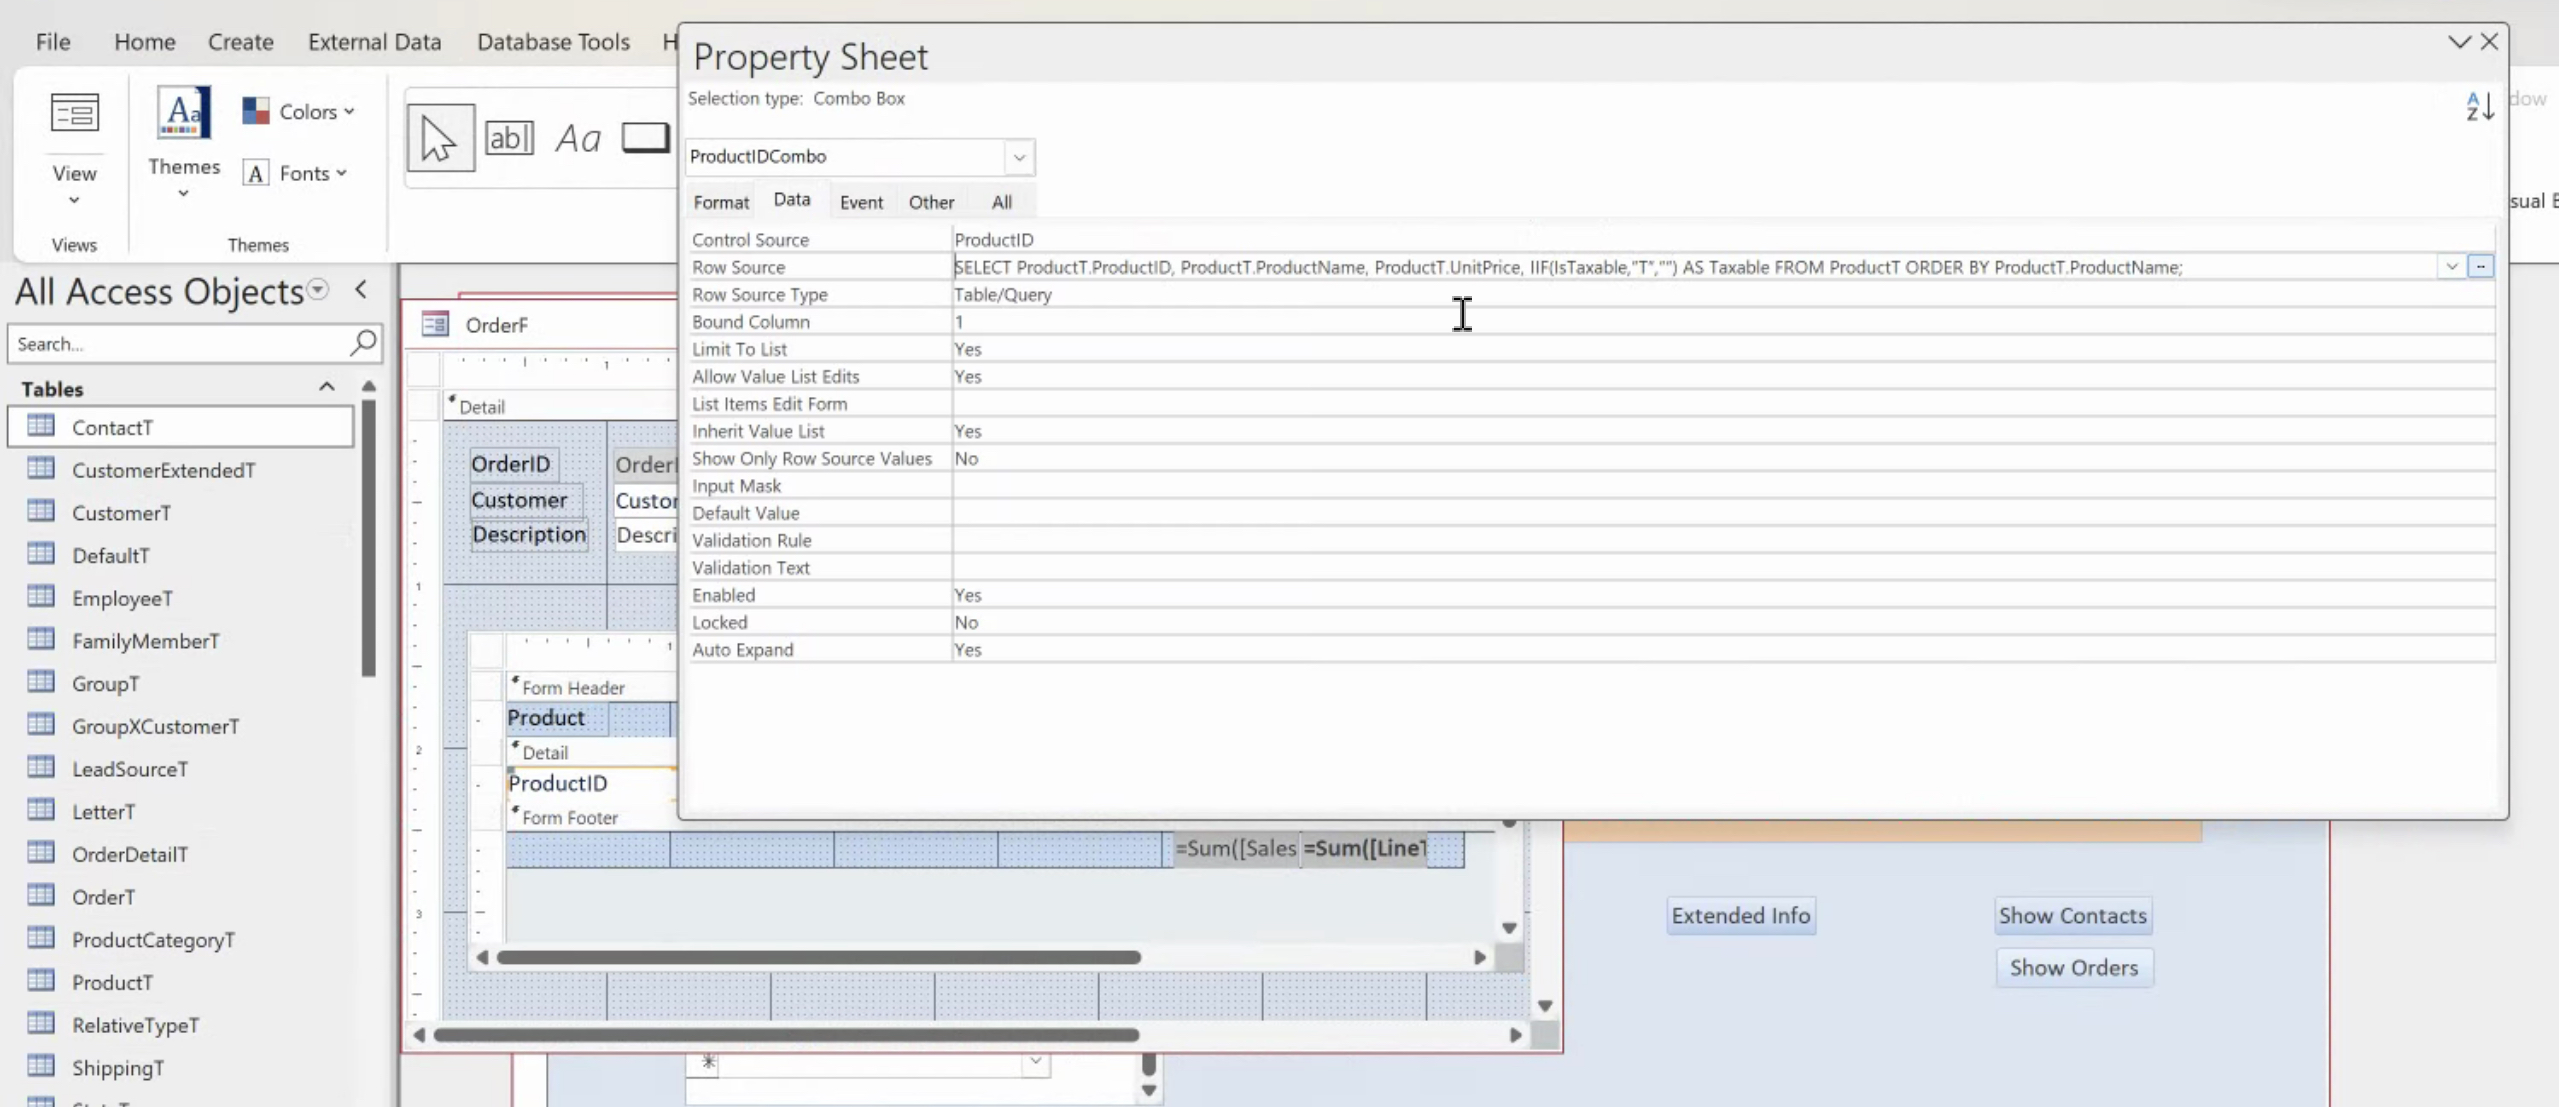Click the View icon in ribbon
This screenshot has height=1107, width=2559.
coord(74,113)
